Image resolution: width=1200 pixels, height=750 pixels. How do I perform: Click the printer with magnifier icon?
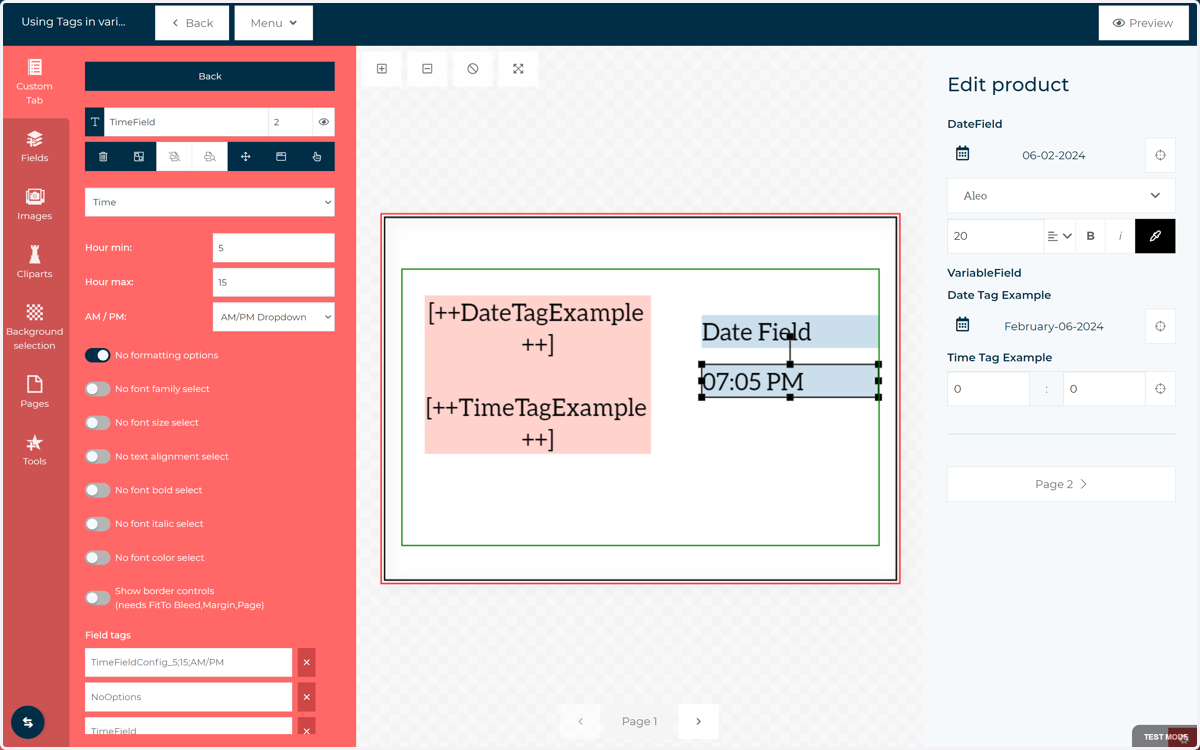click(210, 157)
